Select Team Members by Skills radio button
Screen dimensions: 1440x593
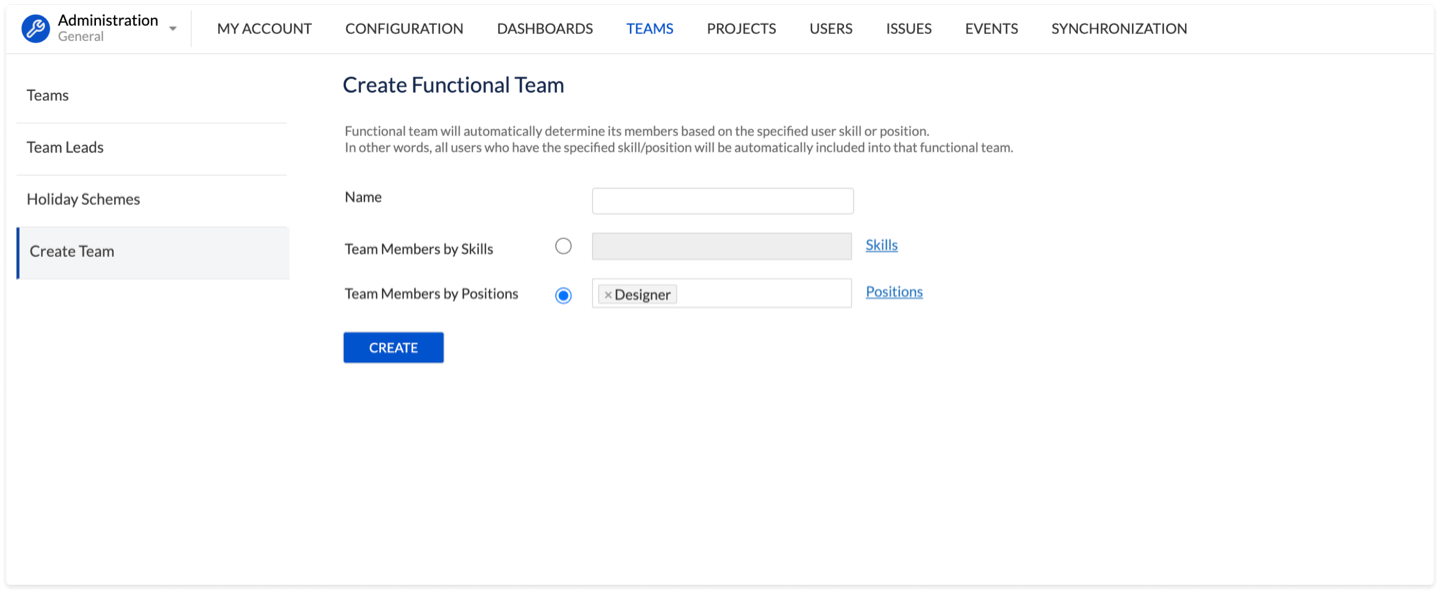(x=563, y=246)
